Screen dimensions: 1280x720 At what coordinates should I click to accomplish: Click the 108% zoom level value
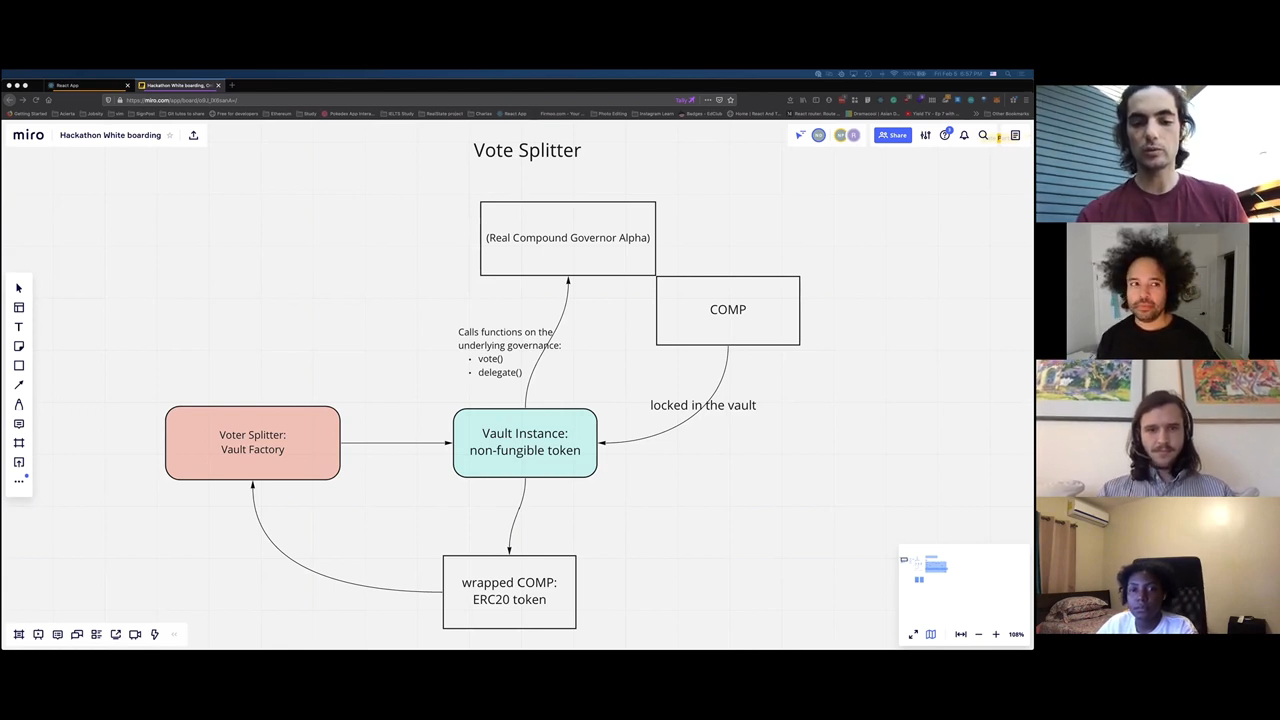[1016, 634]
